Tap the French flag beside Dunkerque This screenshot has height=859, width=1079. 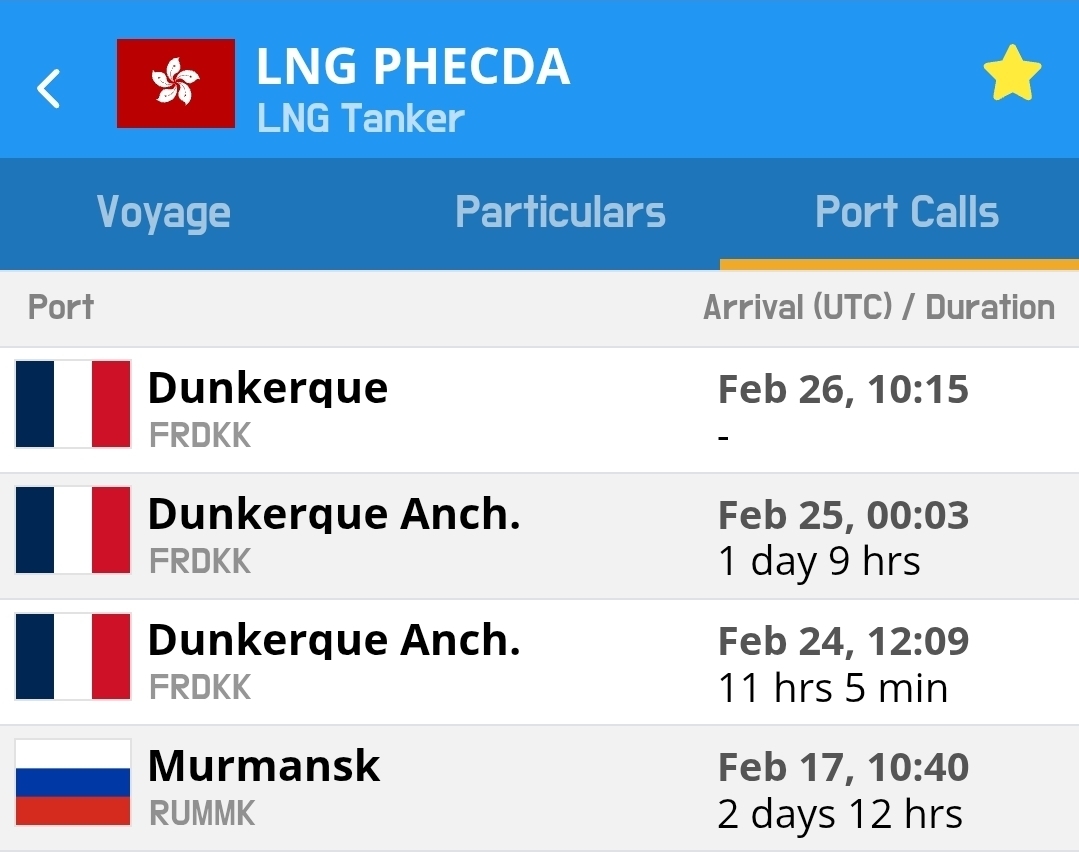(73, 404)
